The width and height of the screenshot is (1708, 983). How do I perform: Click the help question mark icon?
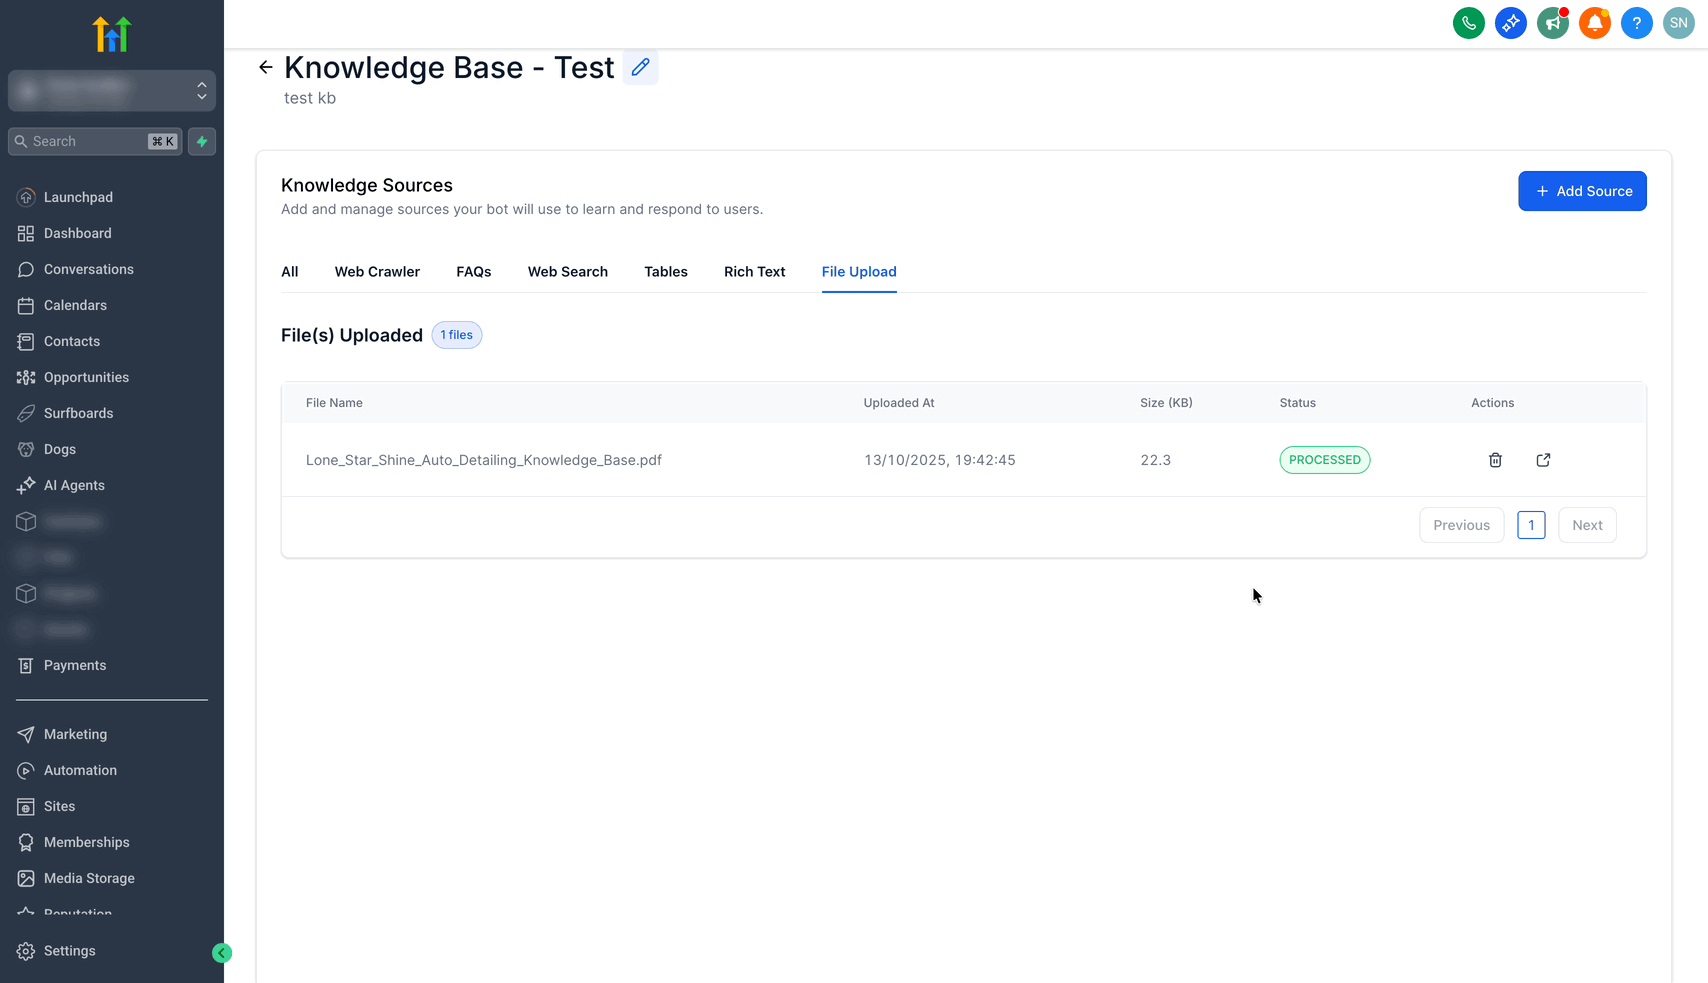click(x=1636, y=23)
